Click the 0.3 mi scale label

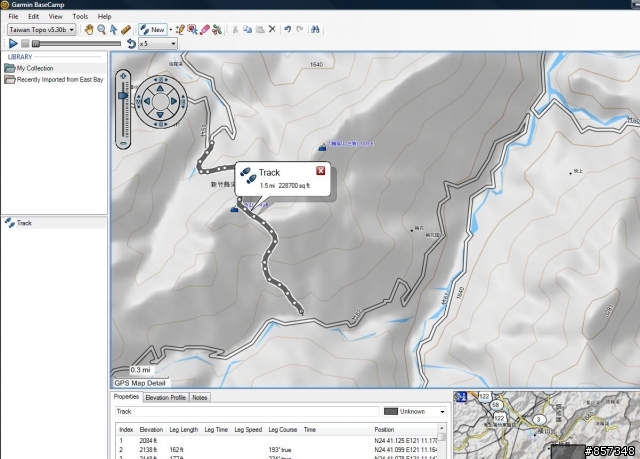(x=140, y=370)
